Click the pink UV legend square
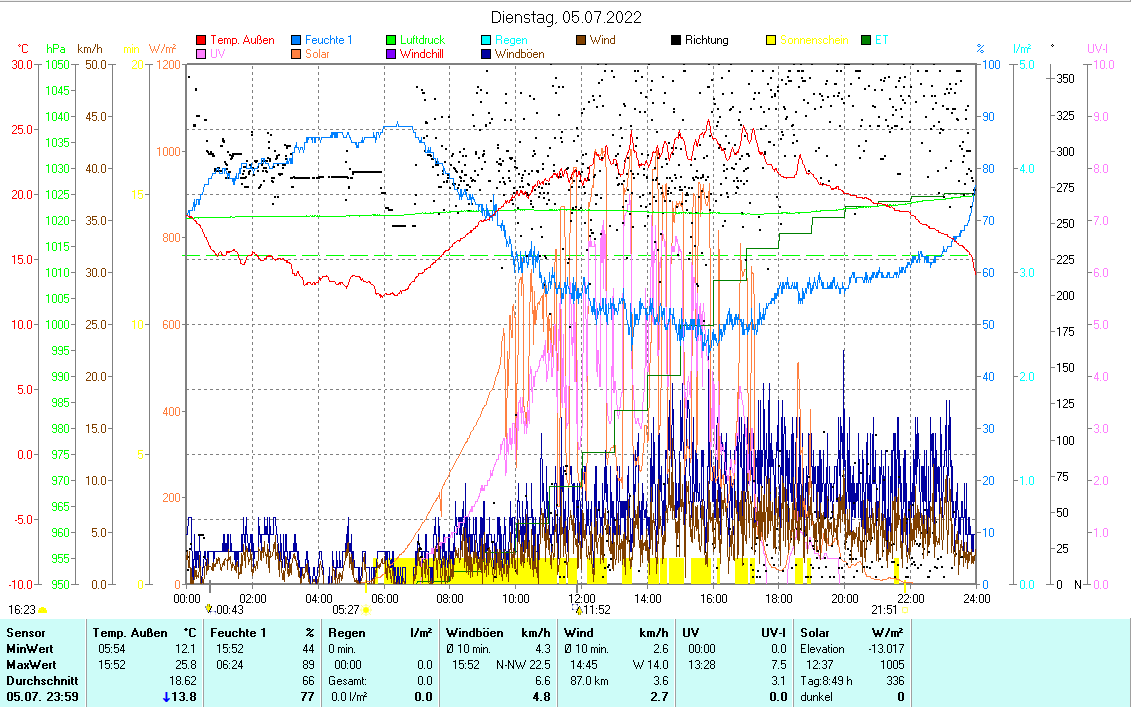The image size is (1131, 707). tap(202, 54)
